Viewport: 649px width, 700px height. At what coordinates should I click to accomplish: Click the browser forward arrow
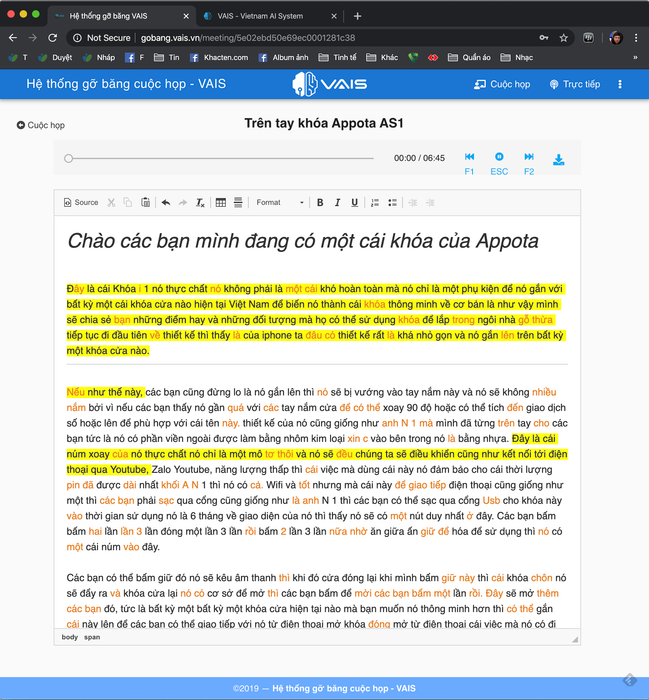coord(33,38)
